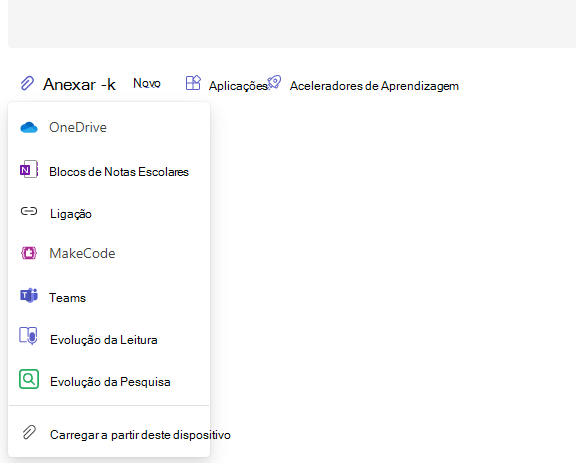Click into the grey text area above

[x=292, y=24]
